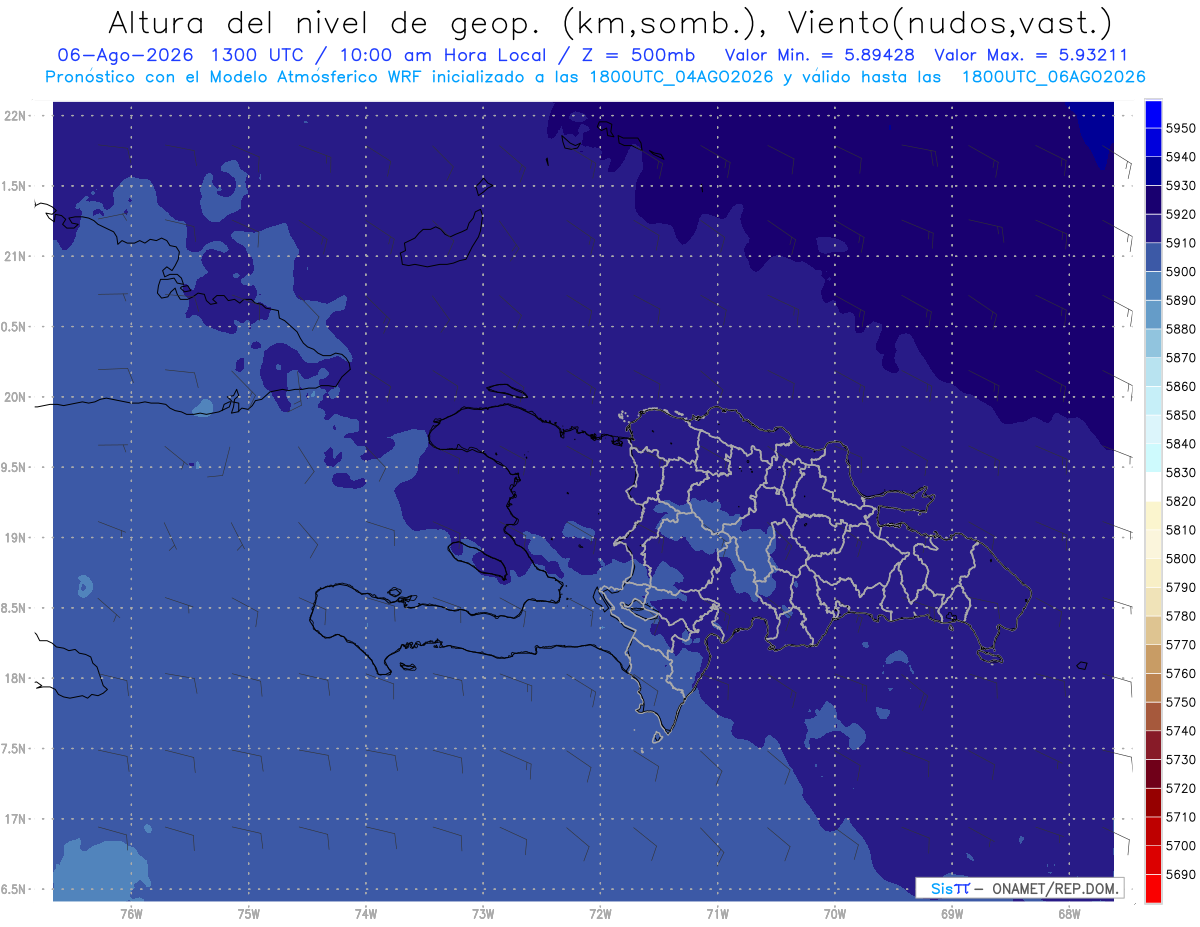
Task: Click the '74W' longitude label
Action: pos(366,915)
